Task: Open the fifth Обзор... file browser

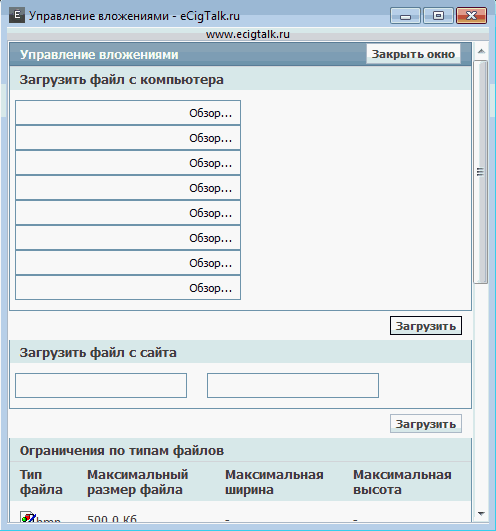Action: (210, 213)
